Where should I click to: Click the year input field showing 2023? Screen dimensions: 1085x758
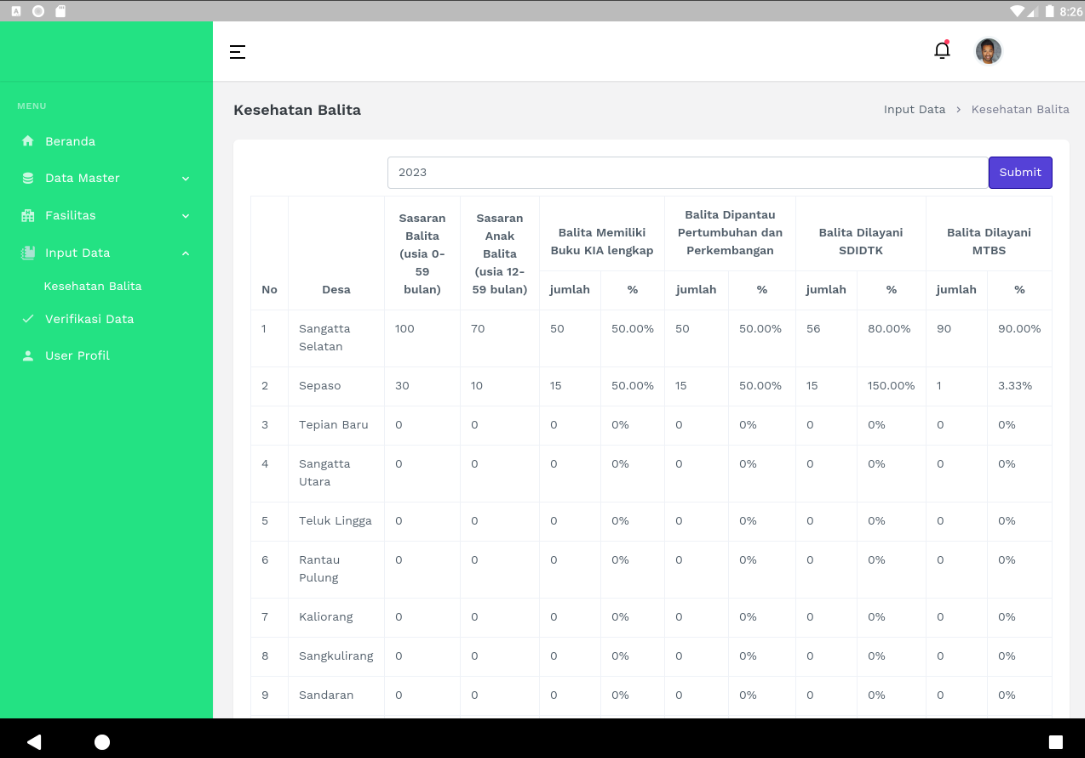tap(687, 172)
